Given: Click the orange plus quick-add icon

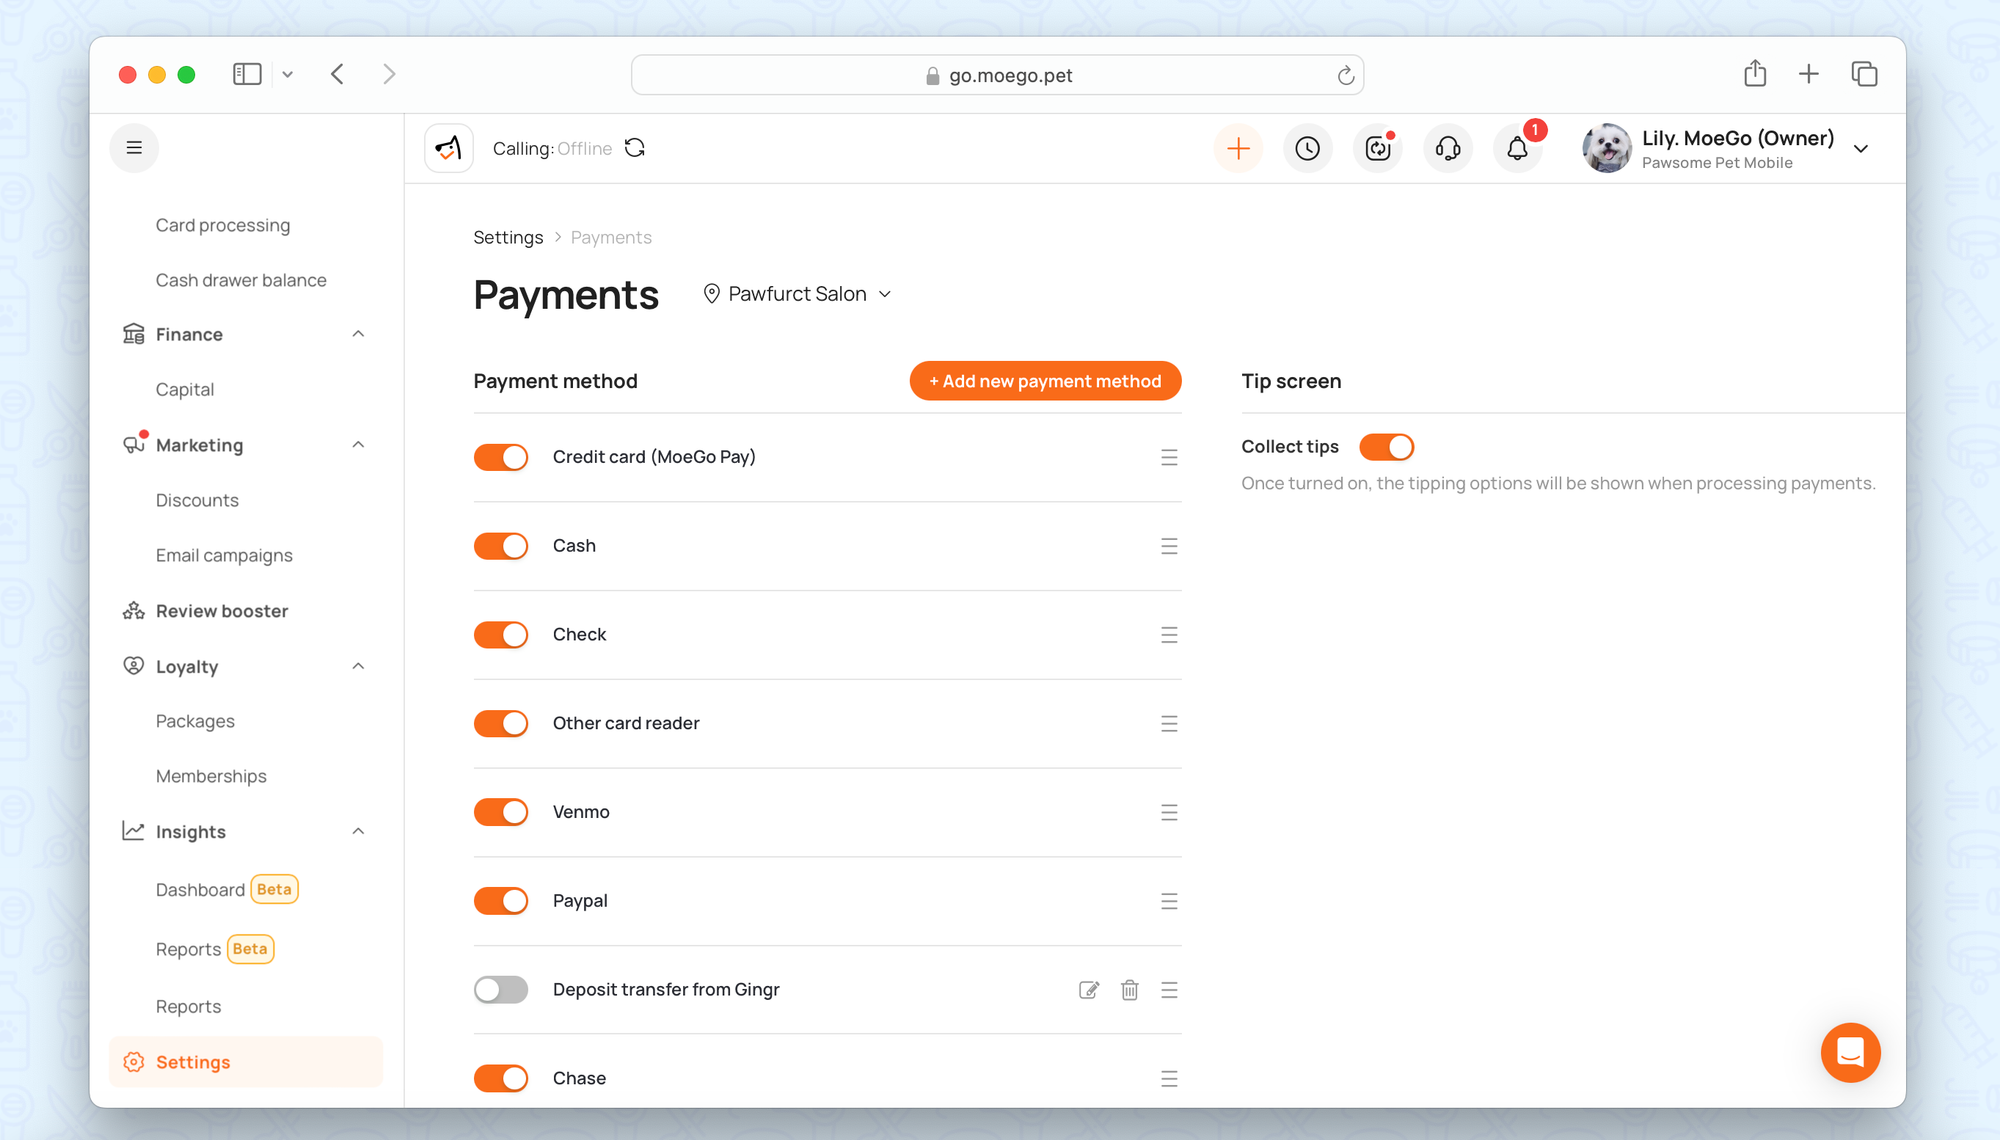Looking at the screenshot, I should (1238, 148).
